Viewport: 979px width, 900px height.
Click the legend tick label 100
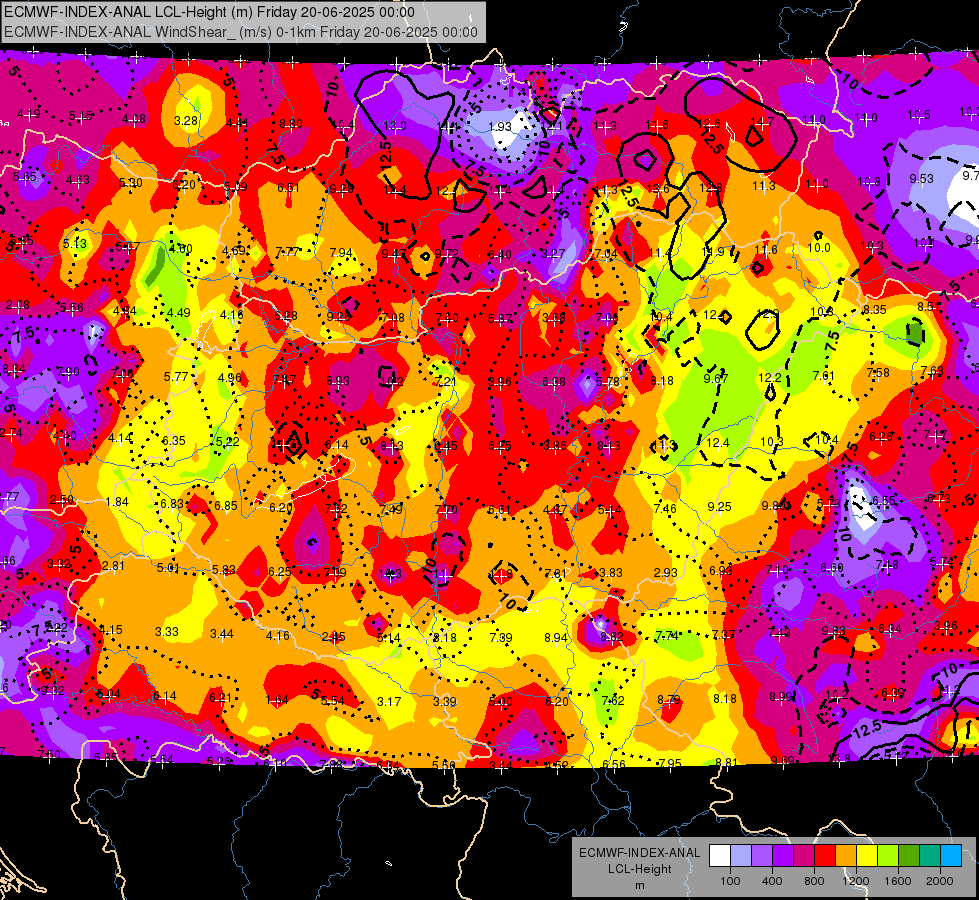pyautogui.click(x=730, y=881)
